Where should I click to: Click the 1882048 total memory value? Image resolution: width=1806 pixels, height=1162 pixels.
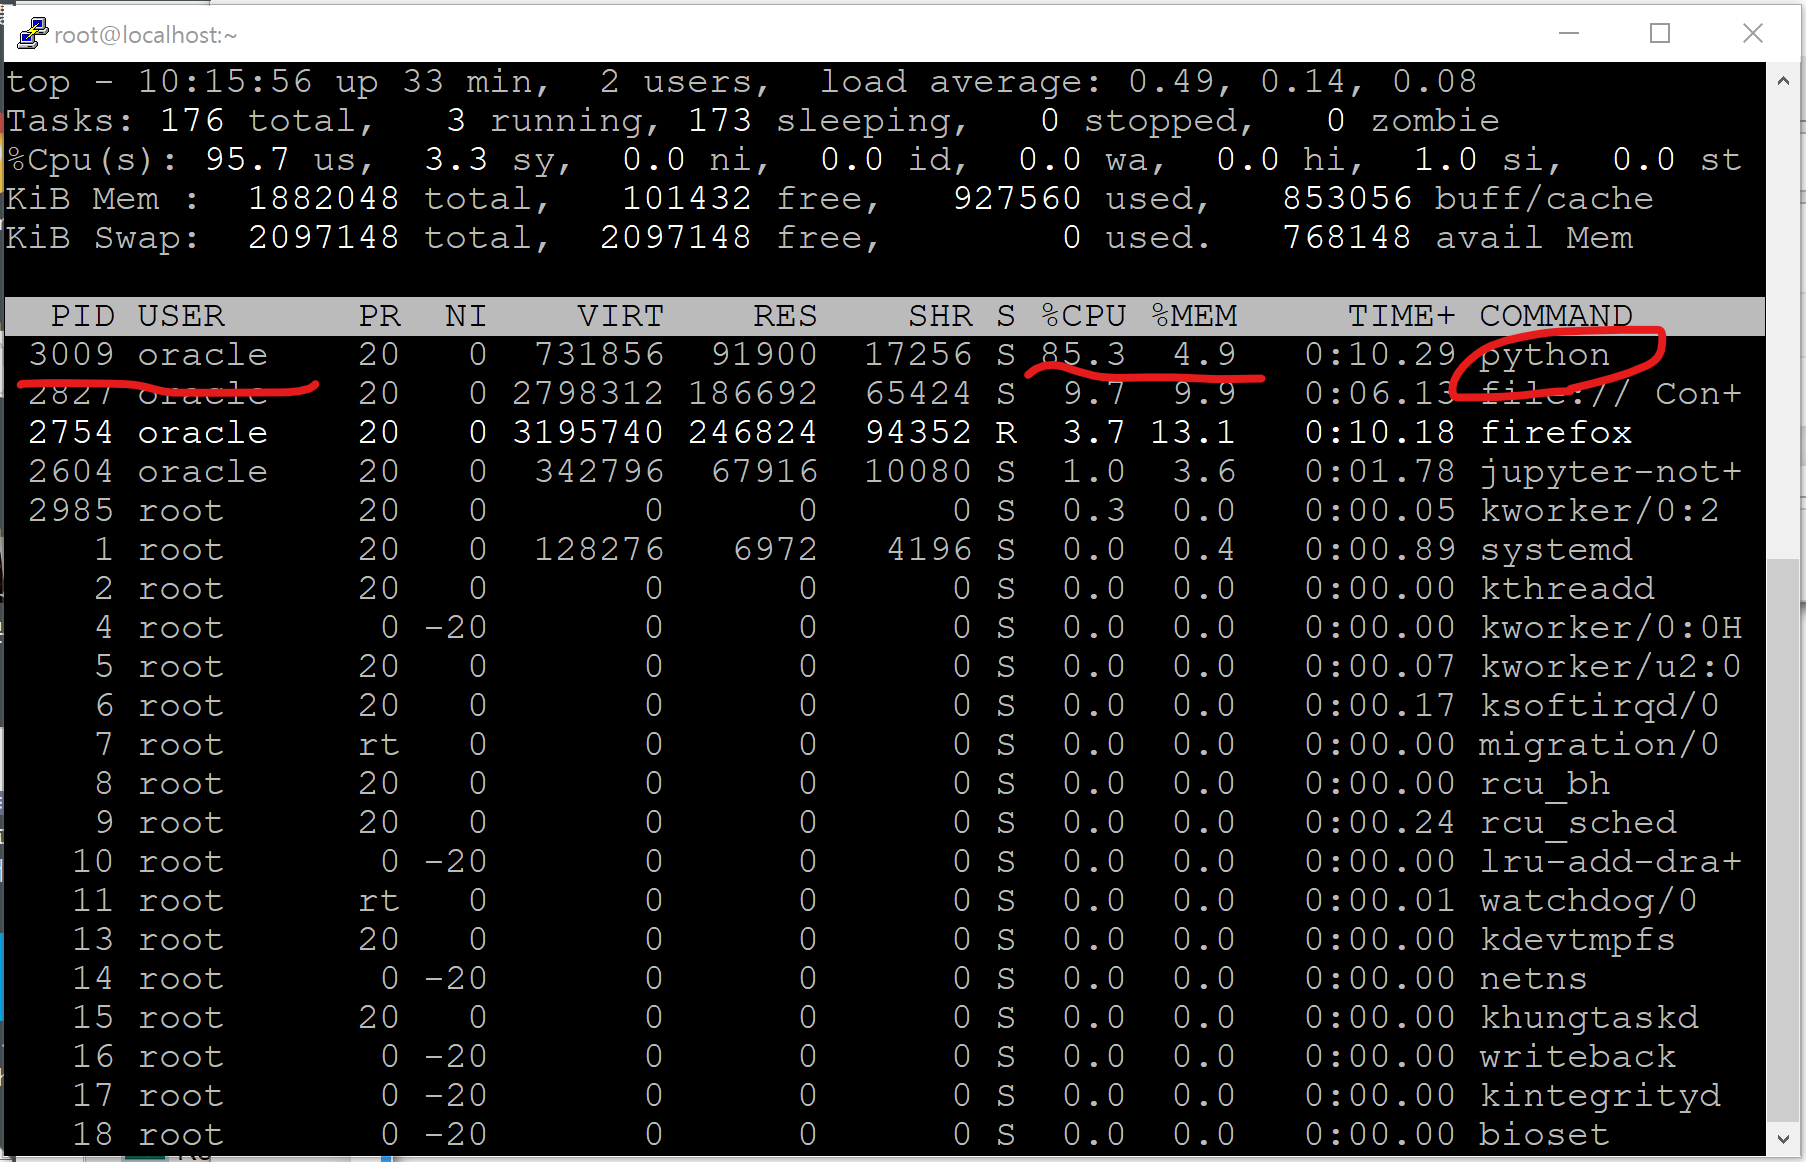[x=324, y=198]
